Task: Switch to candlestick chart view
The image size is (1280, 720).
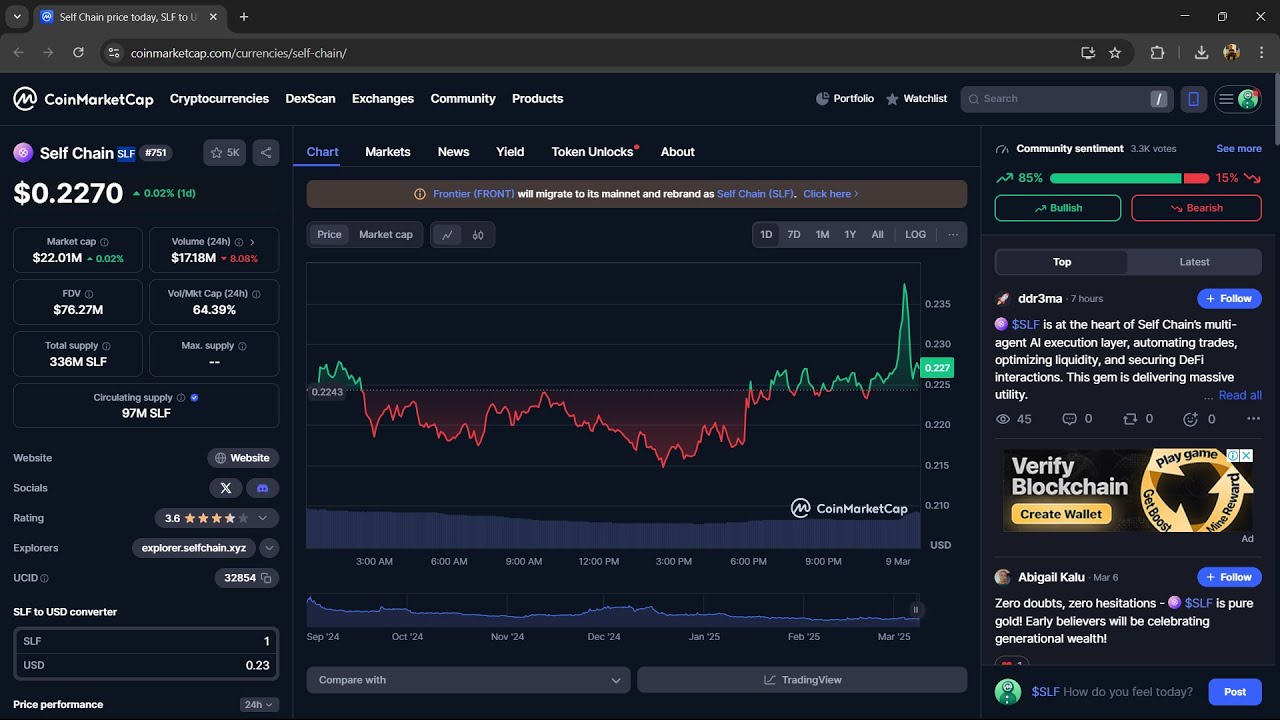Action: pos(478,235)
